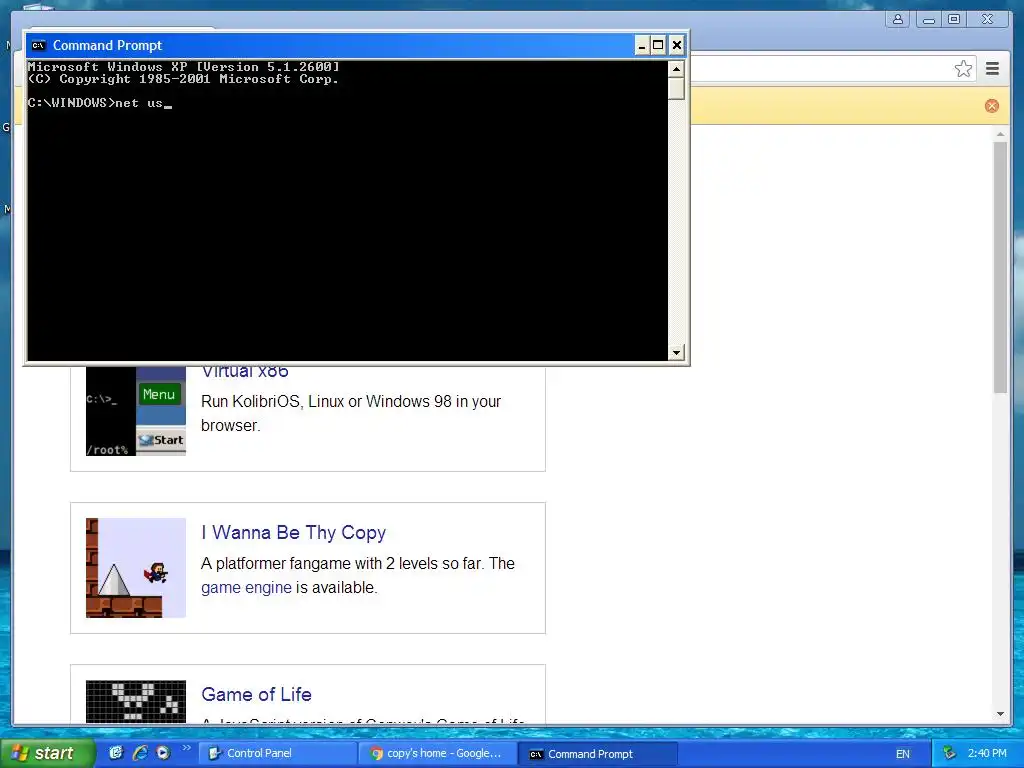1024x768 pixels.
Task: Click the 2:40 PM clock
Action: [987, 754]
